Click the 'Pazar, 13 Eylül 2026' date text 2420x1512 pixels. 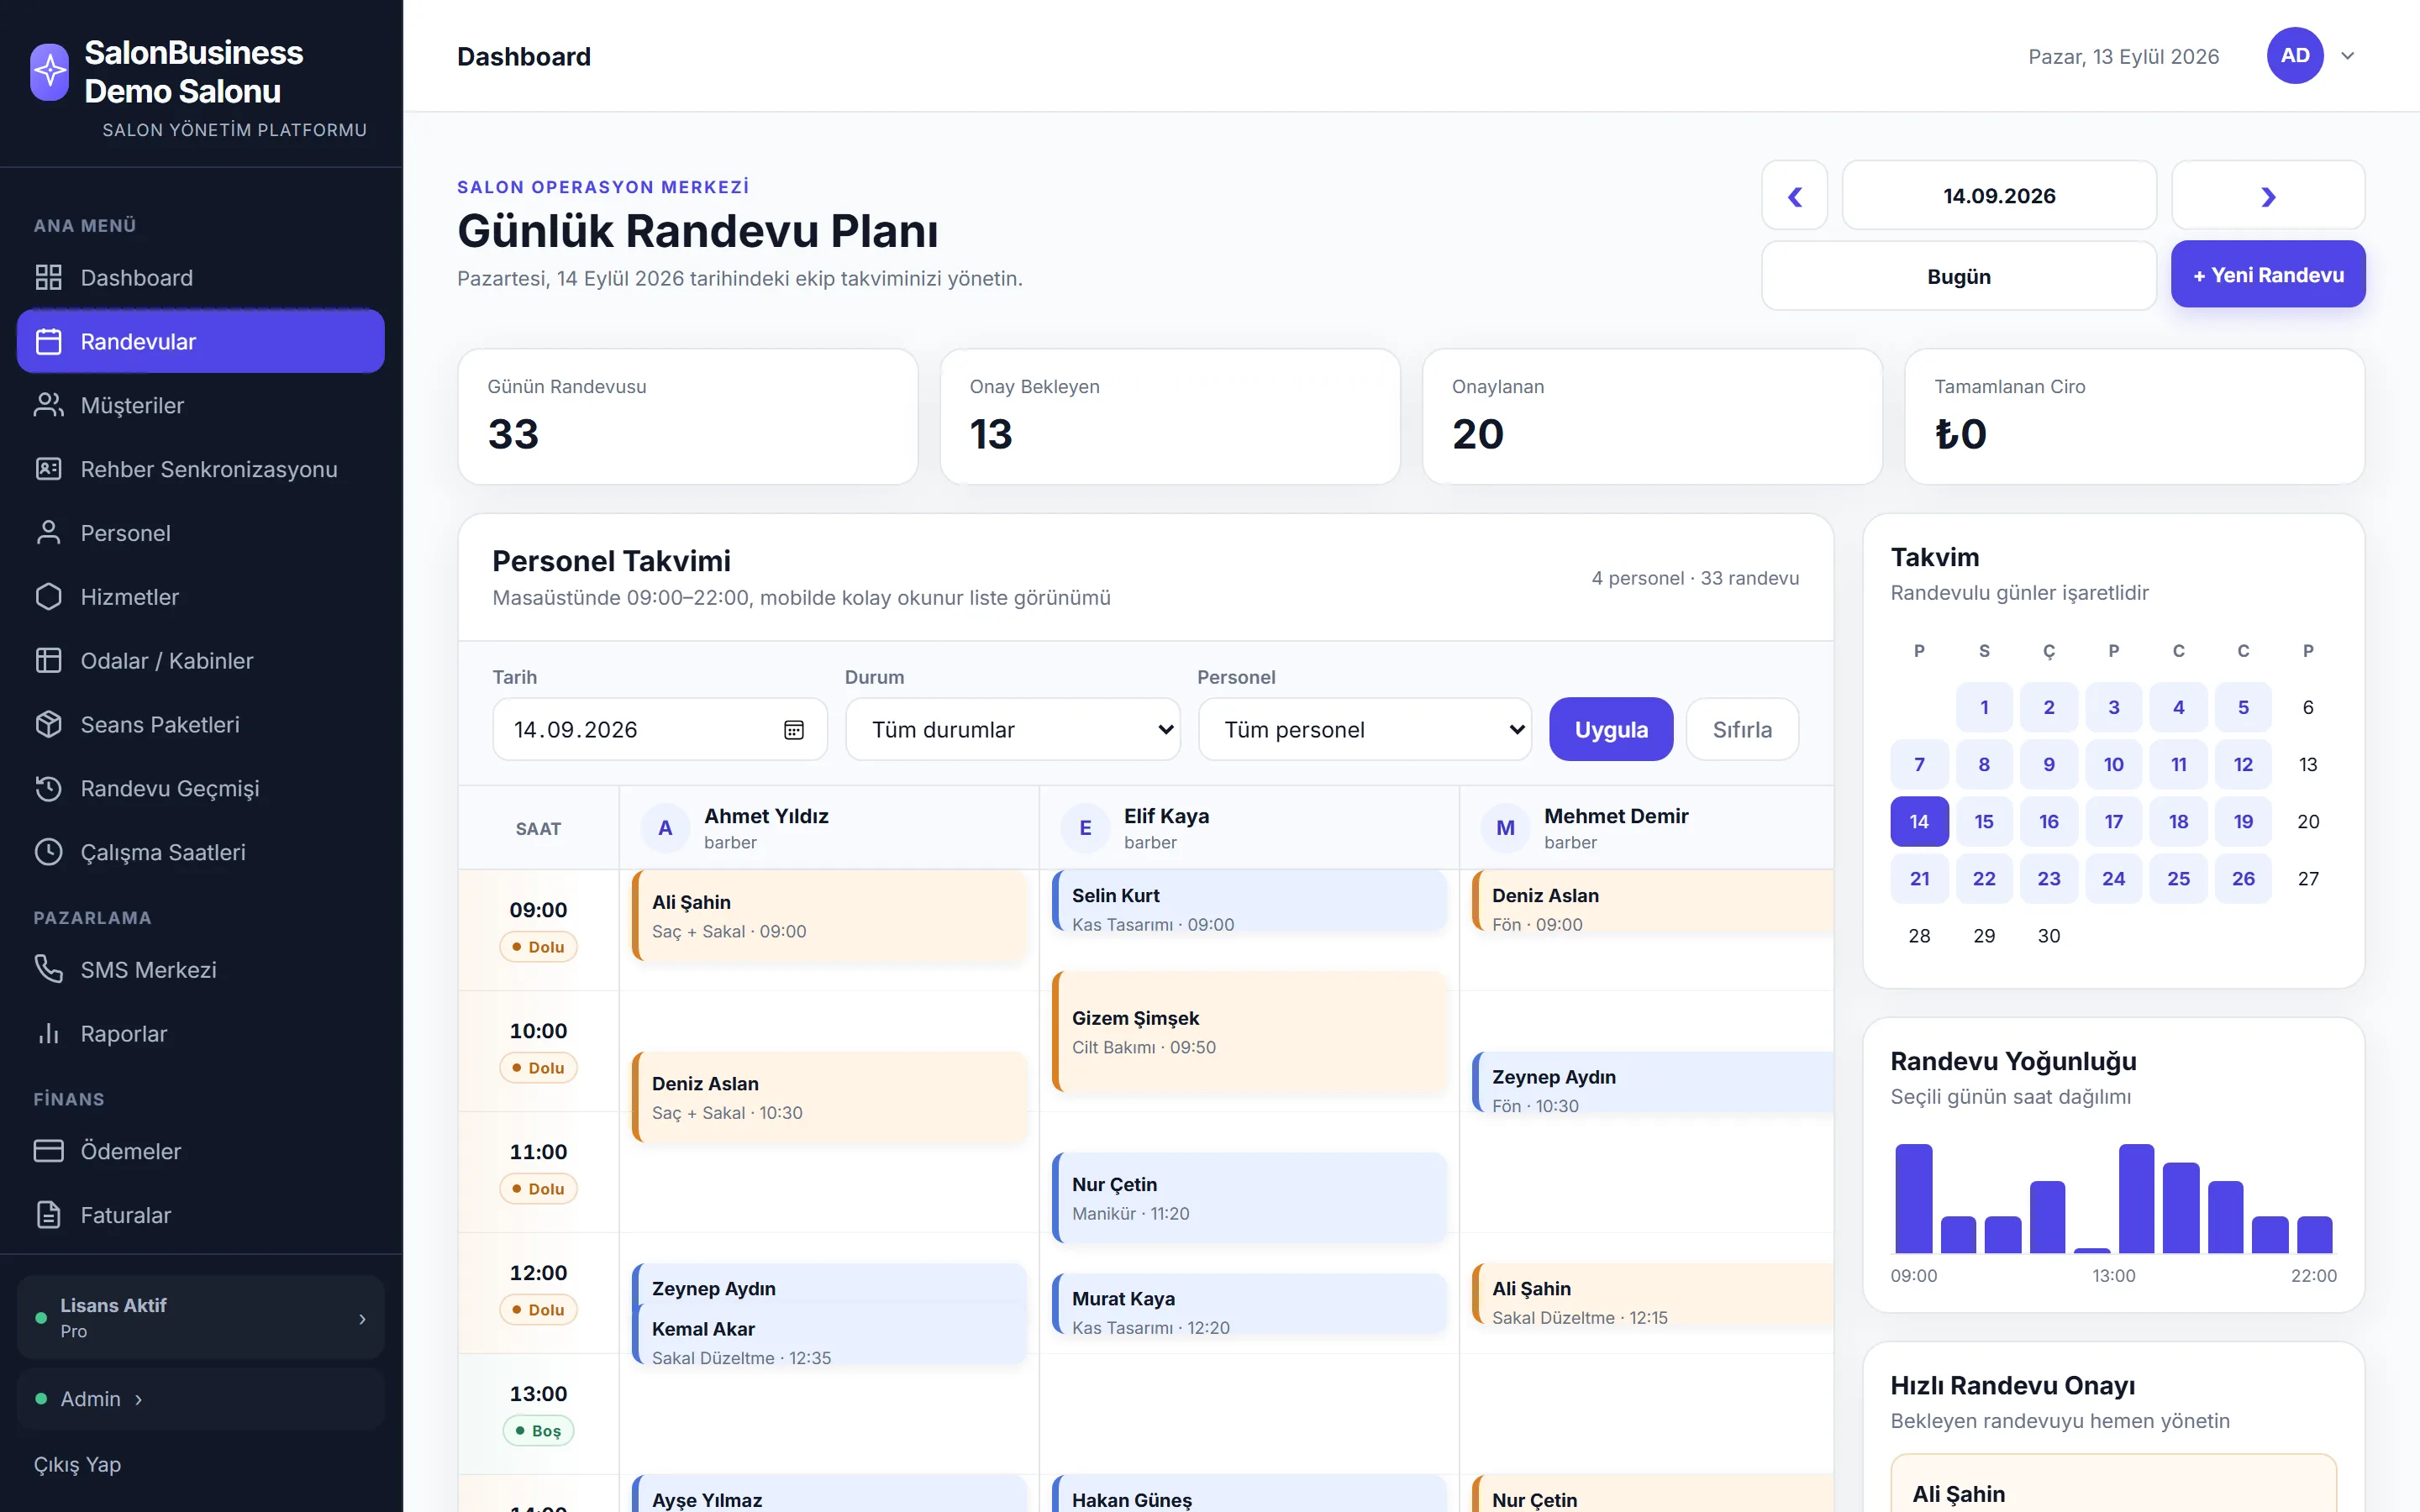(2123, 56)
